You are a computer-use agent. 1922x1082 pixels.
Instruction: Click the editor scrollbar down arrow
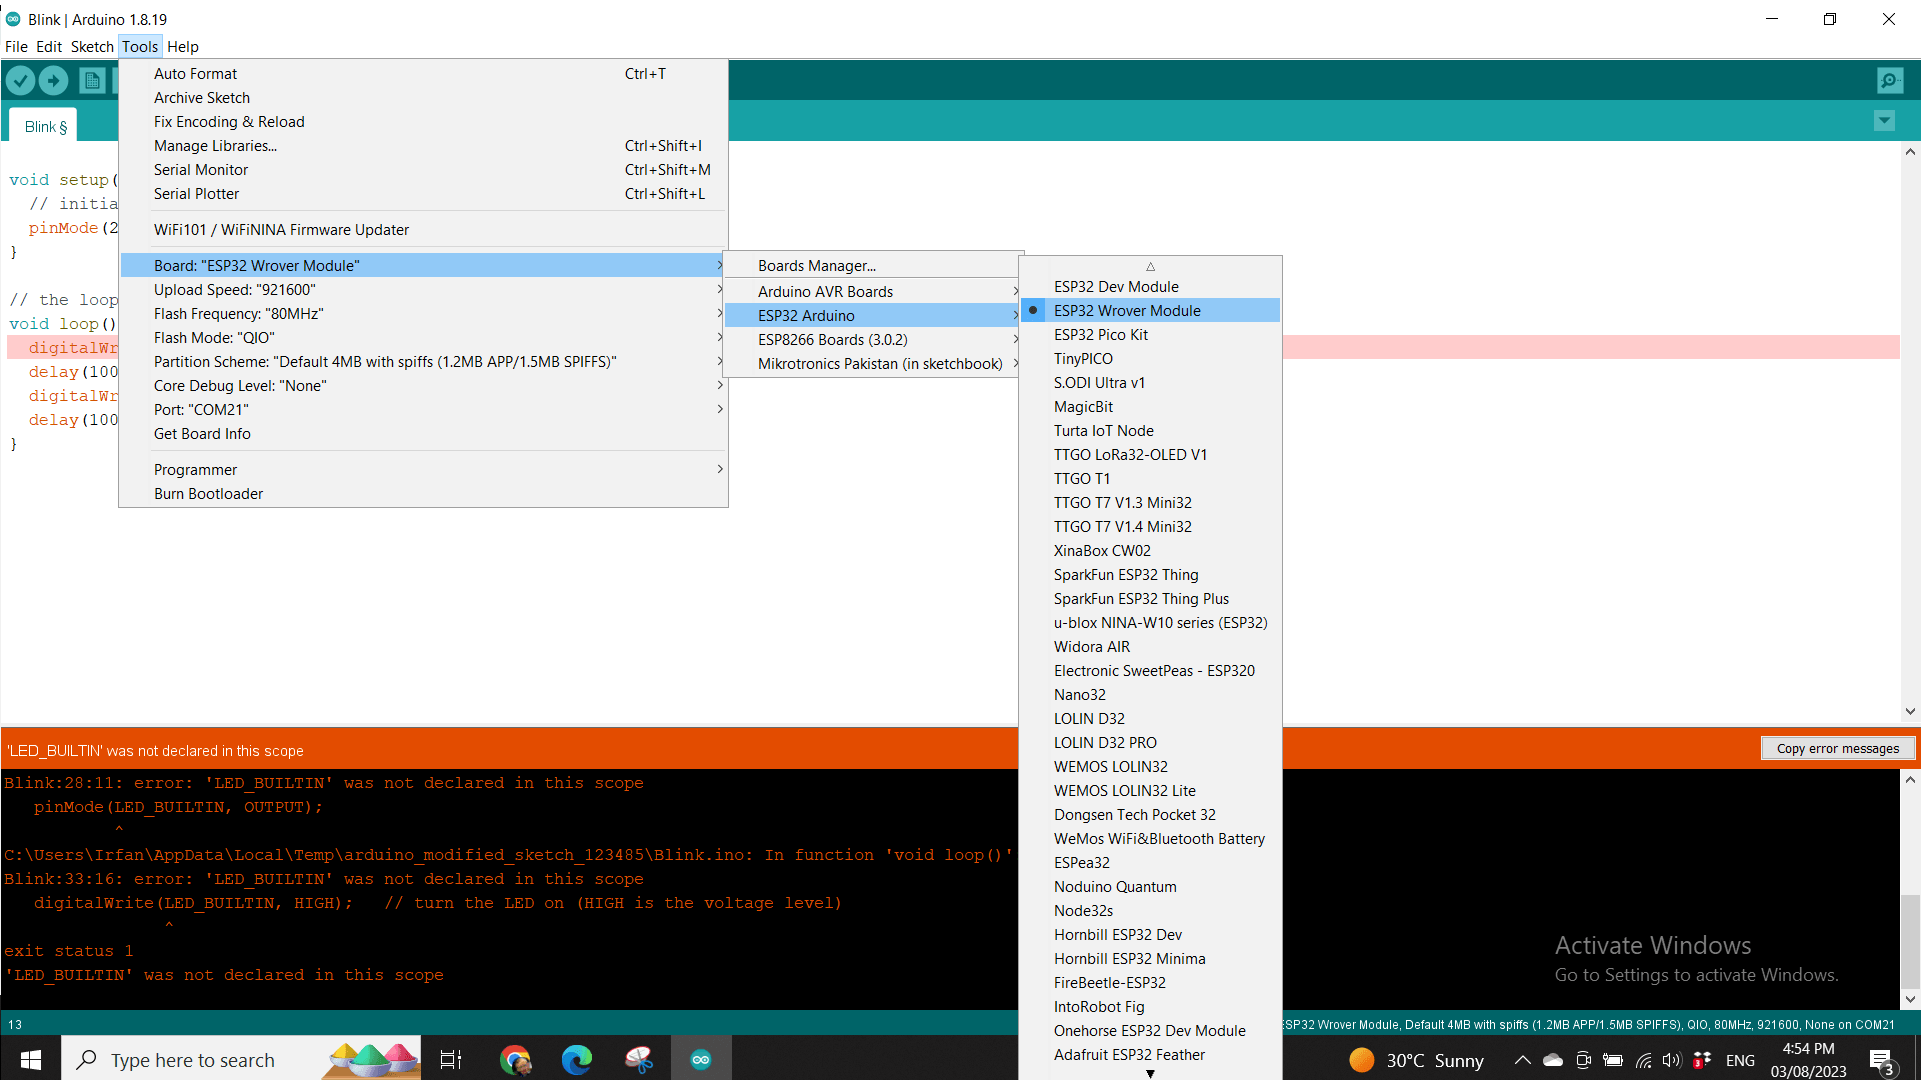tap(1910, 712)
